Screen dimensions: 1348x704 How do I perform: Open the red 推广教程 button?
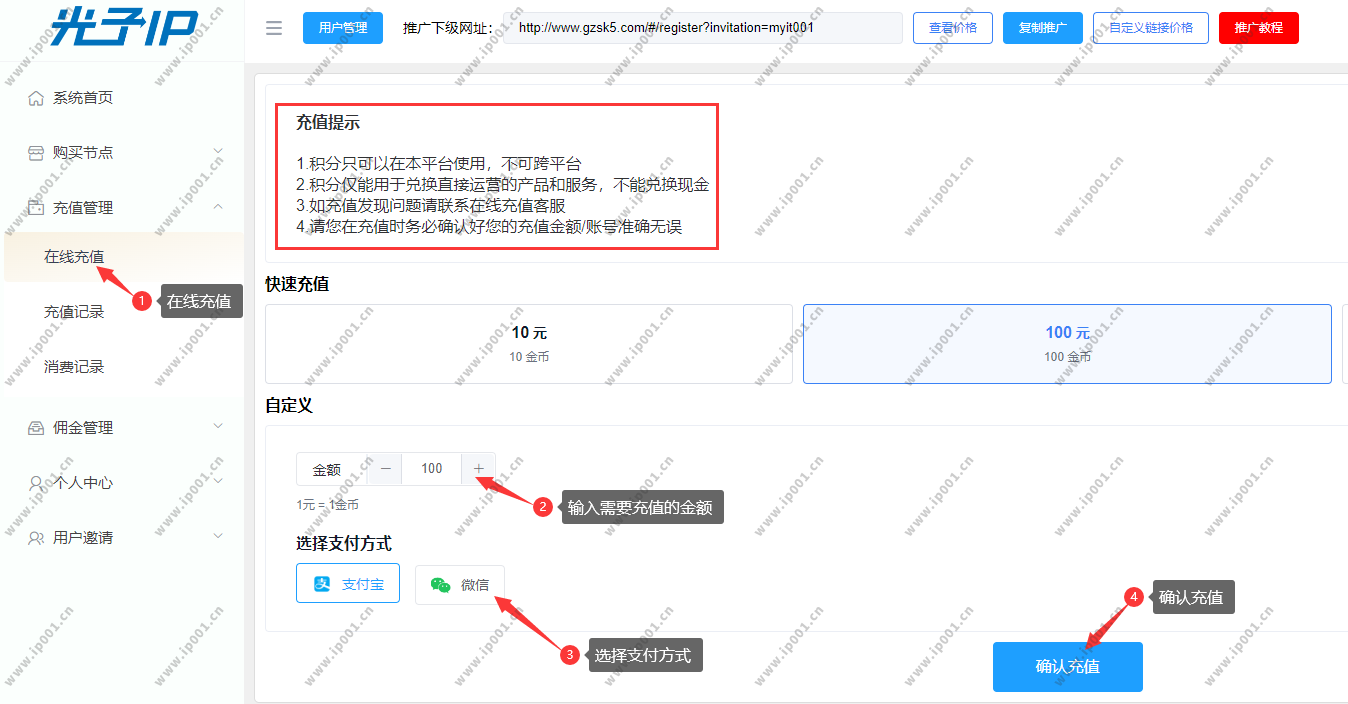1258,28
